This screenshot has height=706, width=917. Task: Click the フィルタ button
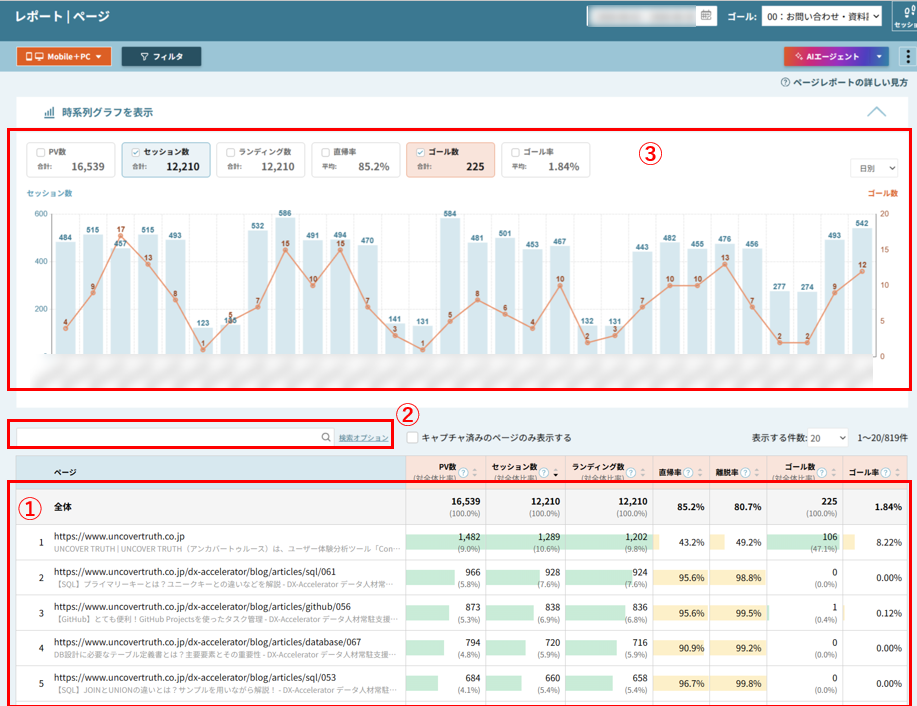[x=161, y=56]
